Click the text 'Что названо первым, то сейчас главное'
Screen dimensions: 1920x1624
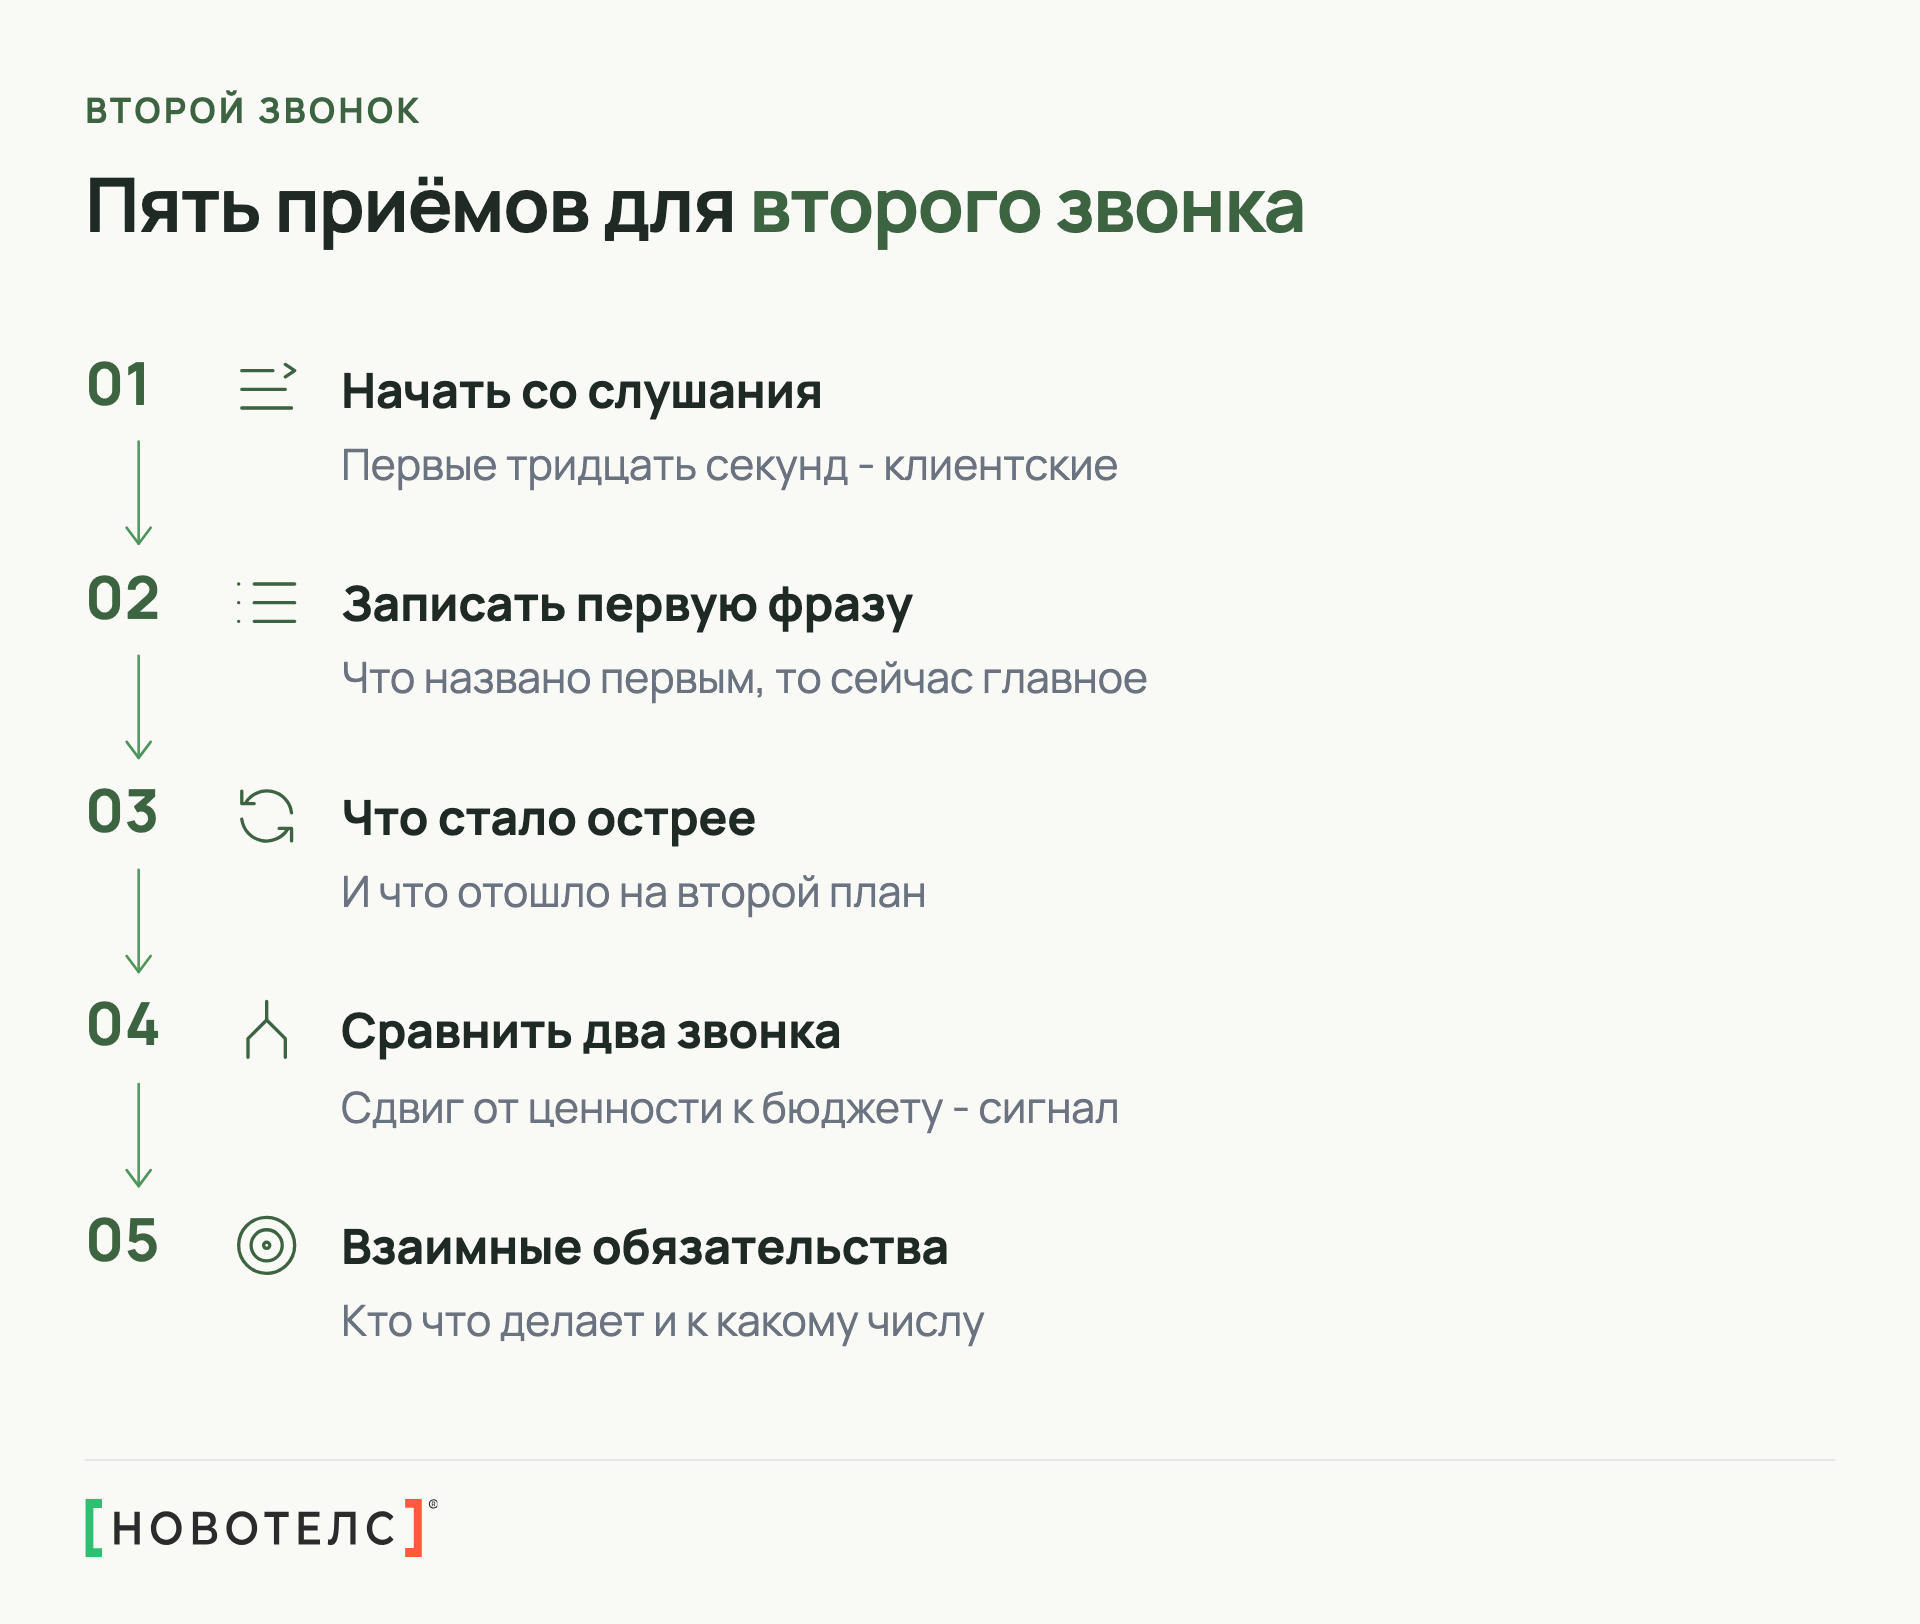click(744, 679)
